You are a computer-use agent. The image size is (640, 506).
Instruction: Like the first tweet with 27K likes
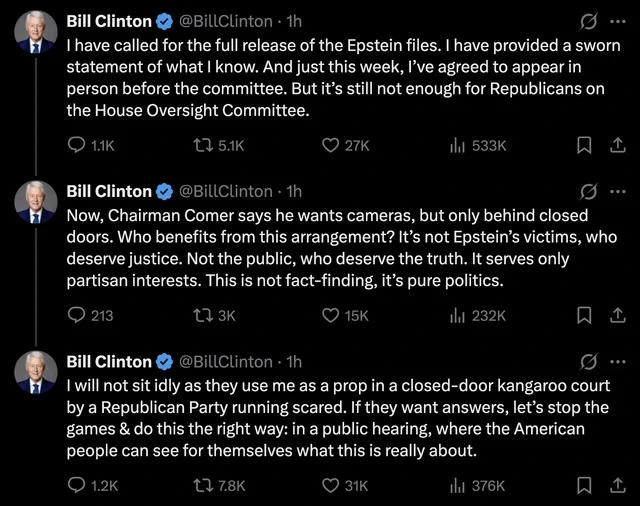point(332,145)
